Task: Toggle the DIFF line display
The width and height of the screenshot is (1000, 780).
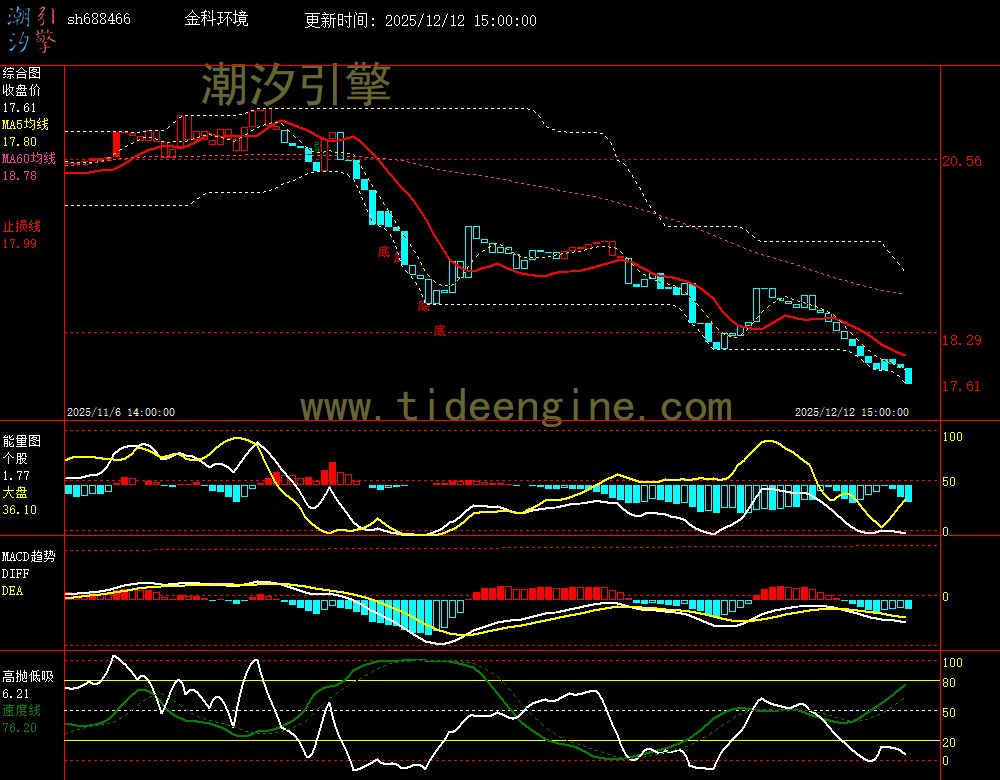Action: click(14, 573)
